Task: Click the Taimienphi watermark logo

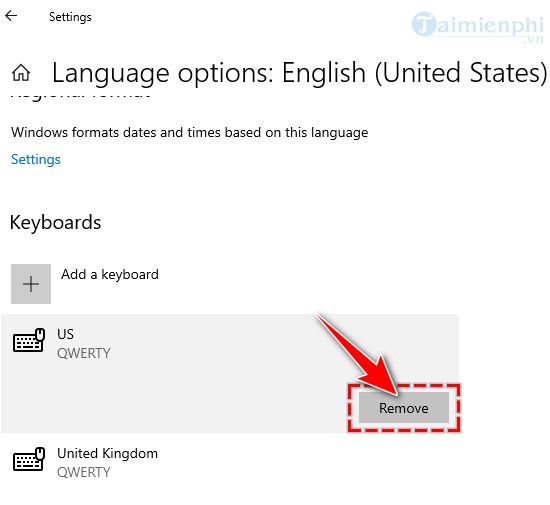Action: click(x=478, y=26)
